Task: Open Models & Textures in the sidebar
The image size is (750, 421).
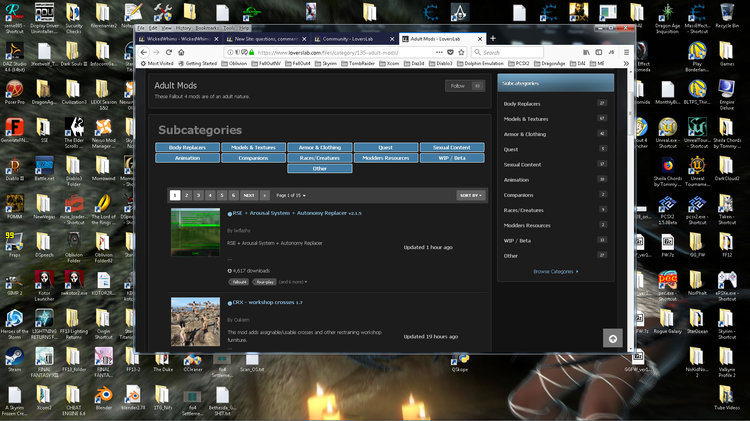Action: click(x=526, y=119)
